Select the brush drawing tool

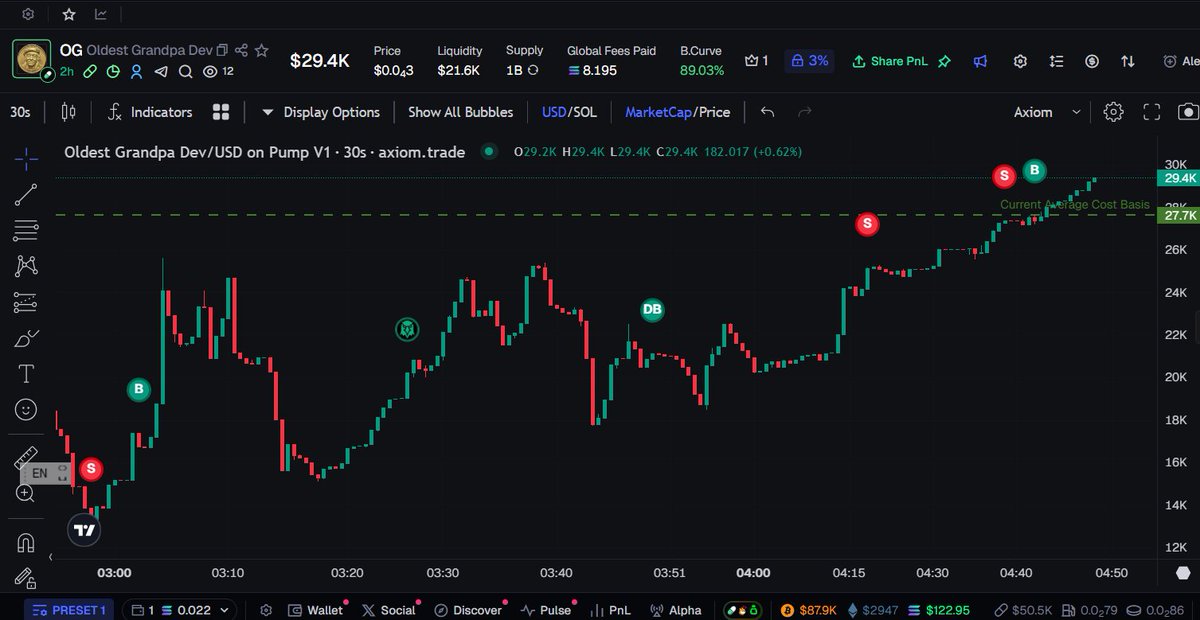click(27, 338)
